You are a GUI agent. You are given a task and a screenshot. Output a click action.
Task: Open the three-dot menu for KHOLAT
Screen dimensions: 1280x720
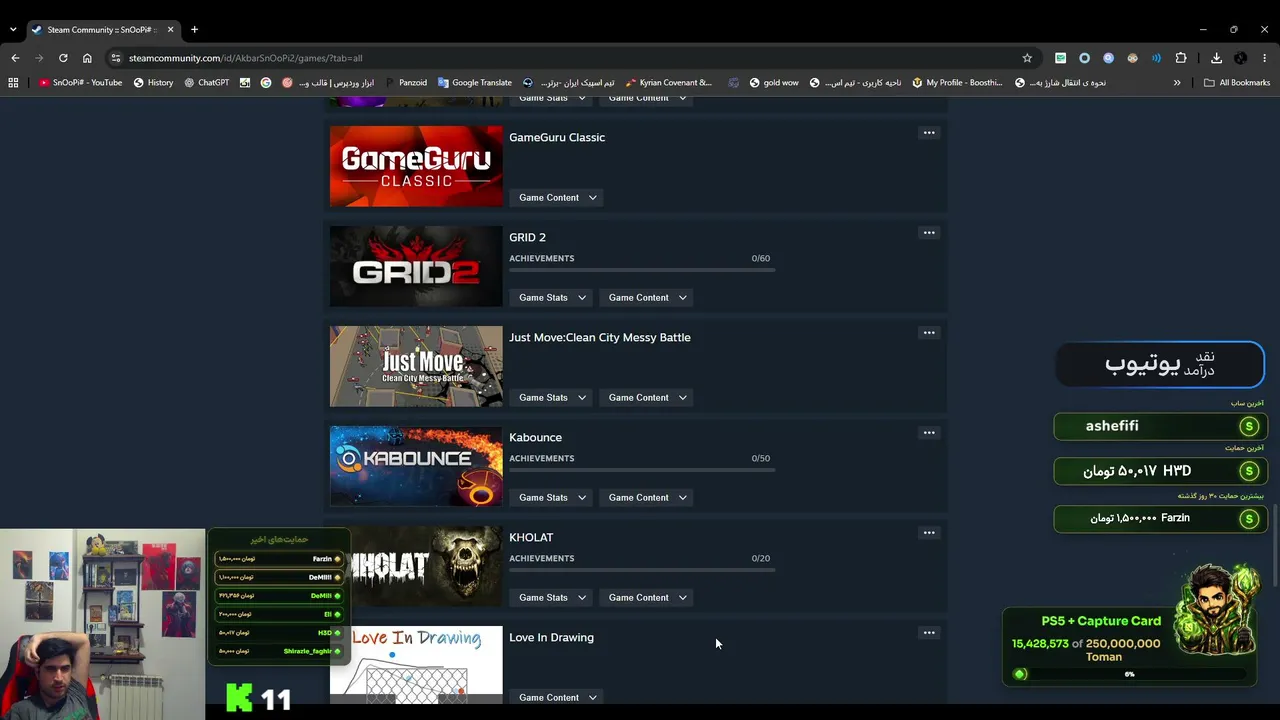(x=929, y=533)
